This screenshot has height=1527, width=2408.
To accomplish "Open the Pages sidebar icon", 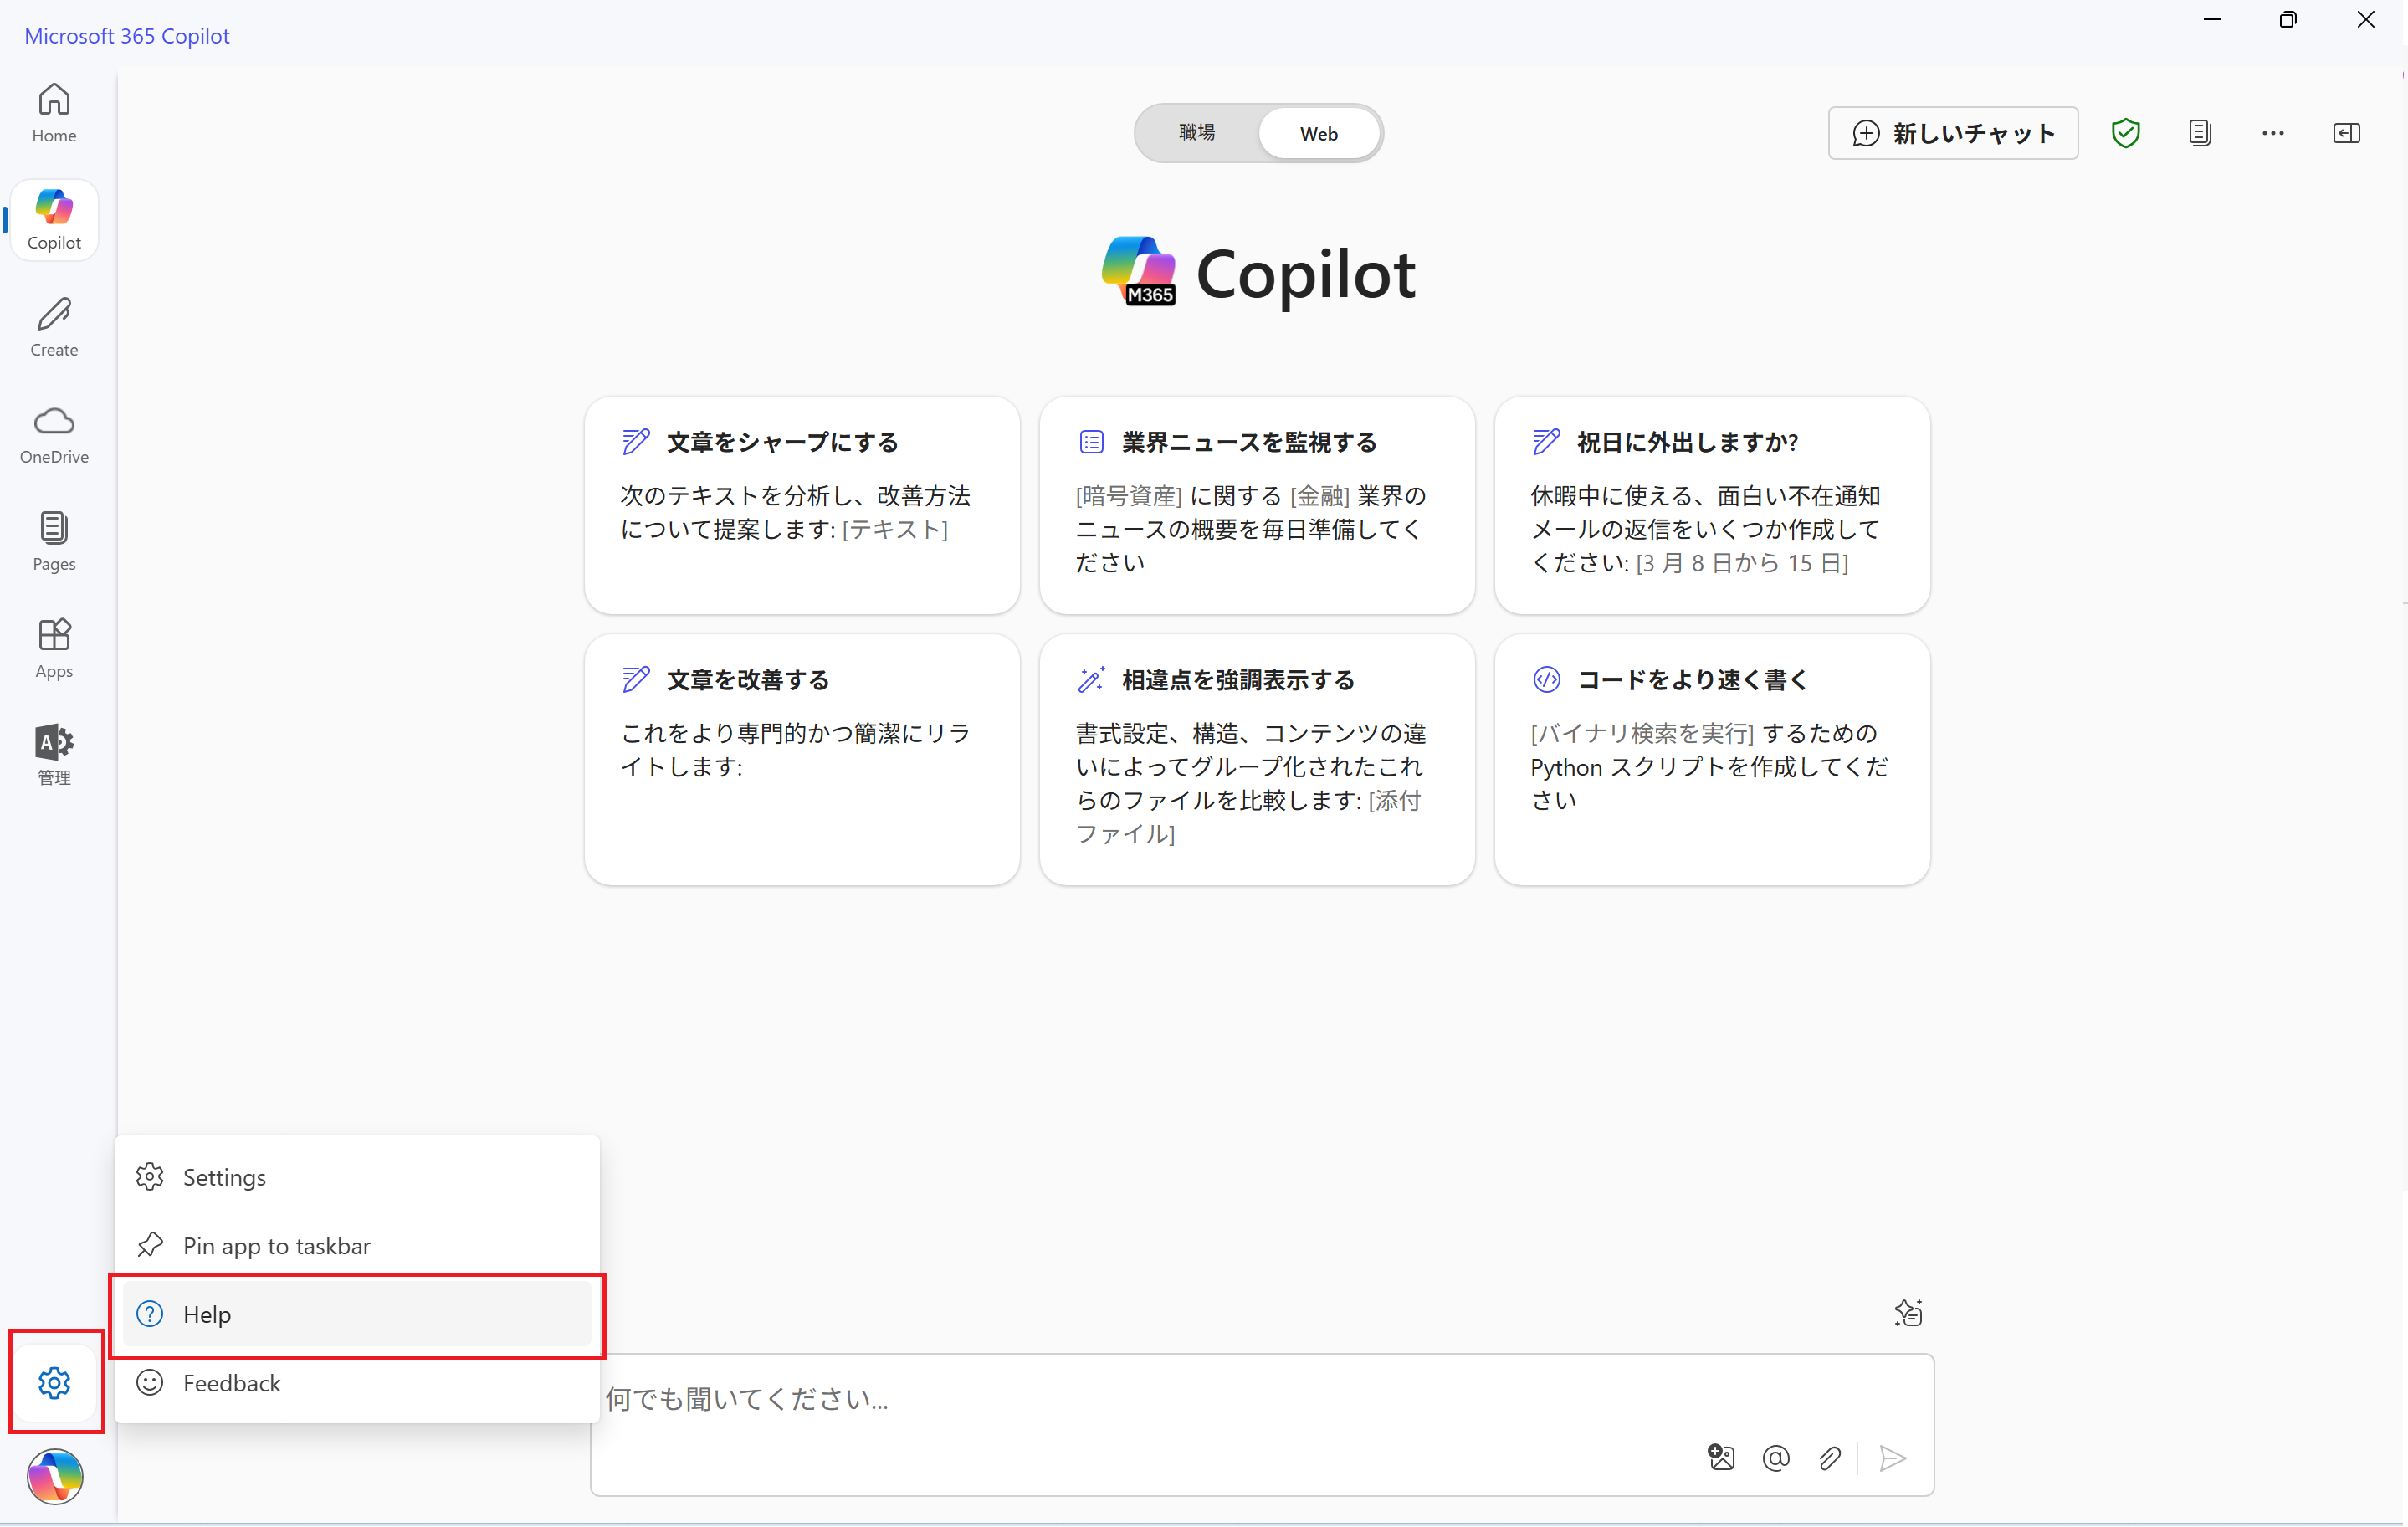I will [x=54, y=541].
